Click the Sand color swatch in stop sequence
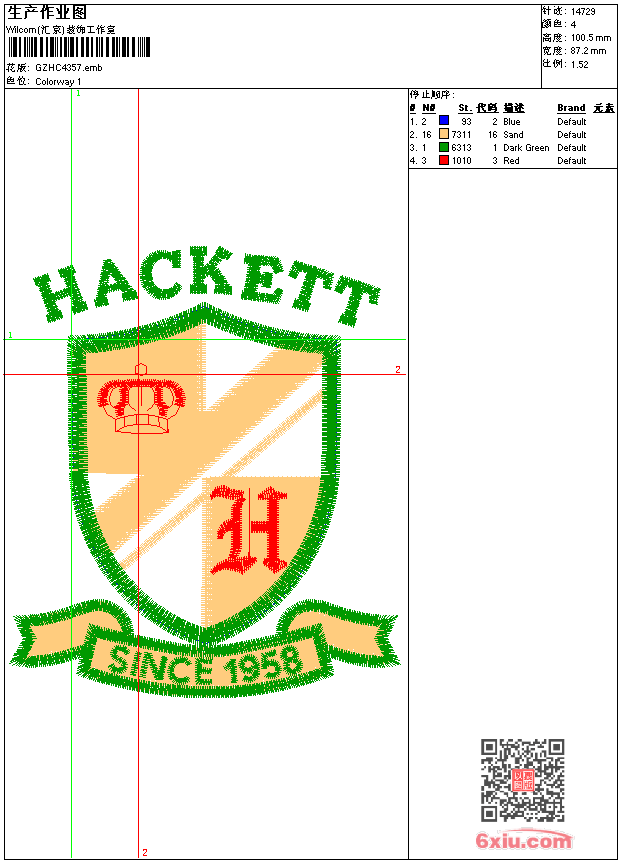This screenshot has height=860, width=620. 444,134
